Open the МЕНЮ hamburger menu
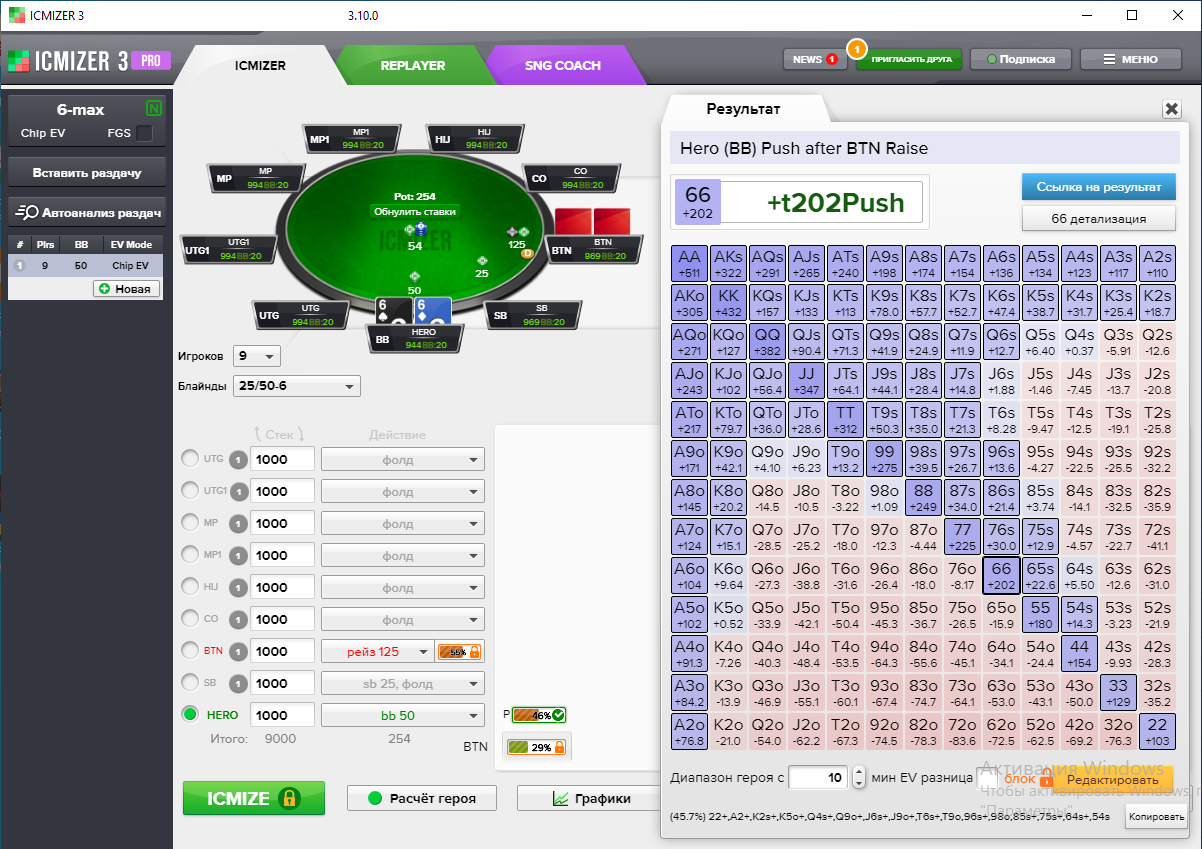 point(1130,59)
